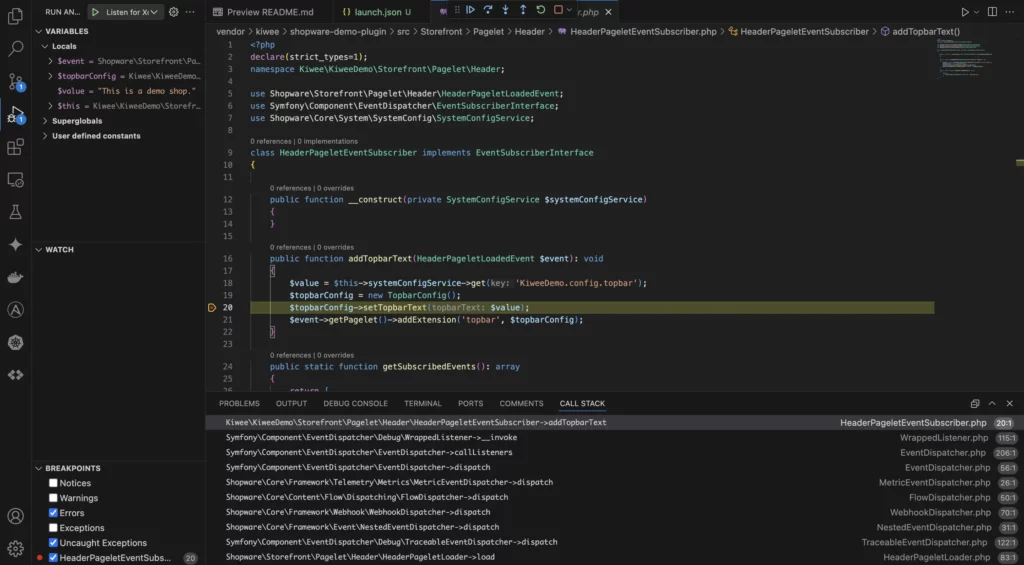Enable the Exceptions breakpoint checkbox
The image size is (1024, 565).
(x=54, y=528)
